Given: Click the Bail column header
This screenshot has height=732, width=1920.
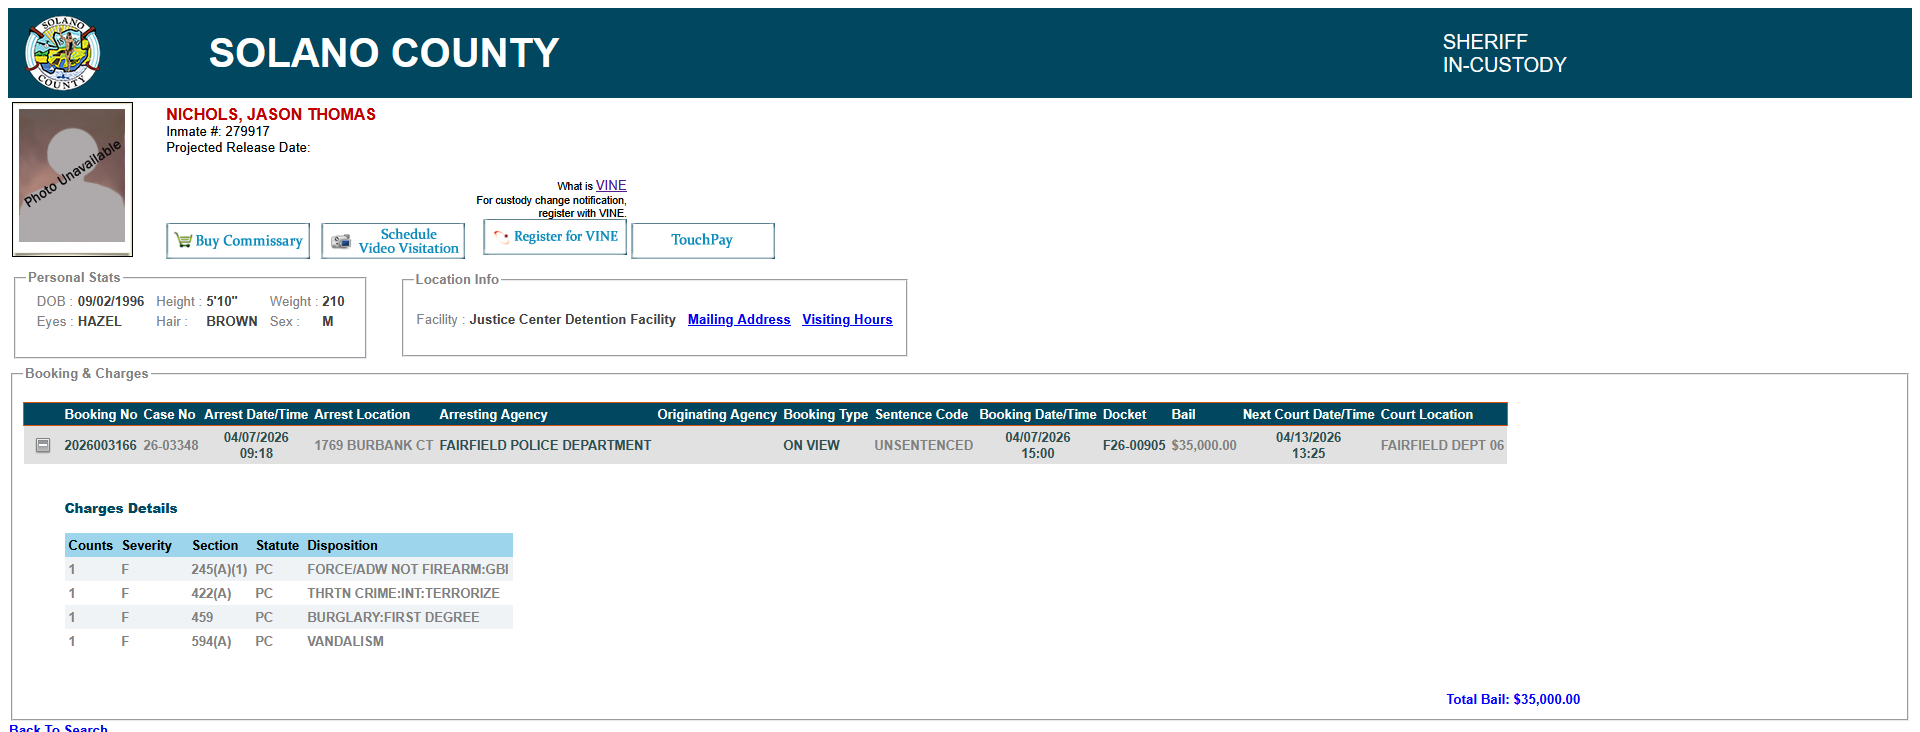Looking at the screenshot, I should coord(1183,415).
